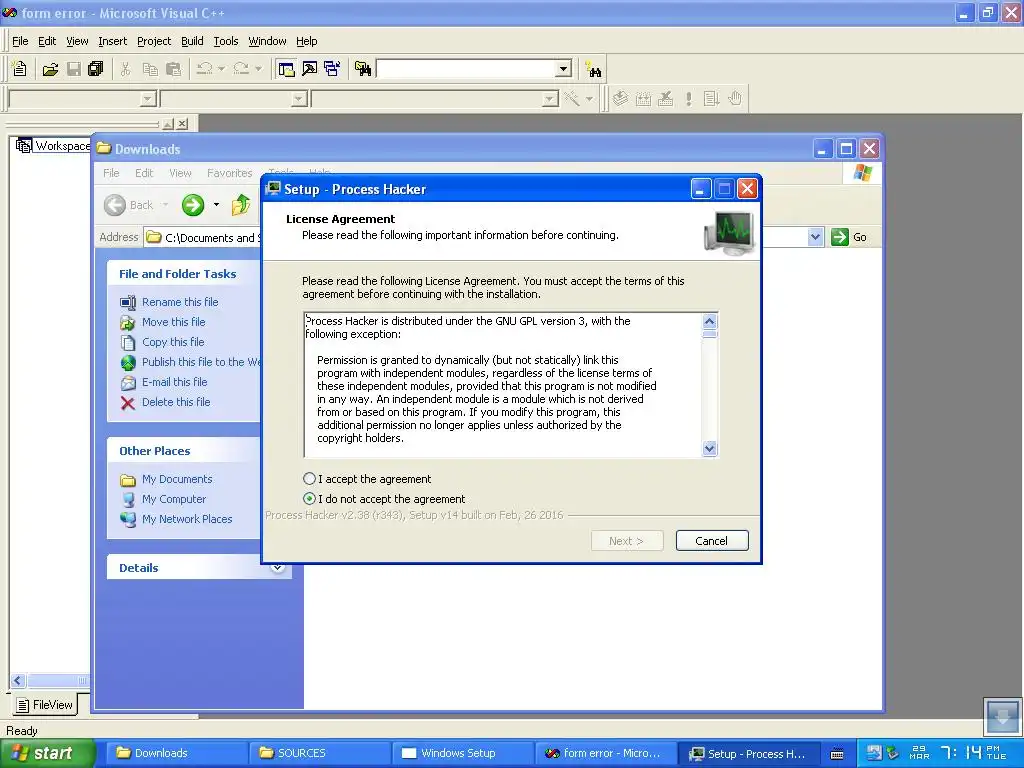1024x768 pixels.
Task: Click 'My Network Places' link
Action: pos(187,519)
